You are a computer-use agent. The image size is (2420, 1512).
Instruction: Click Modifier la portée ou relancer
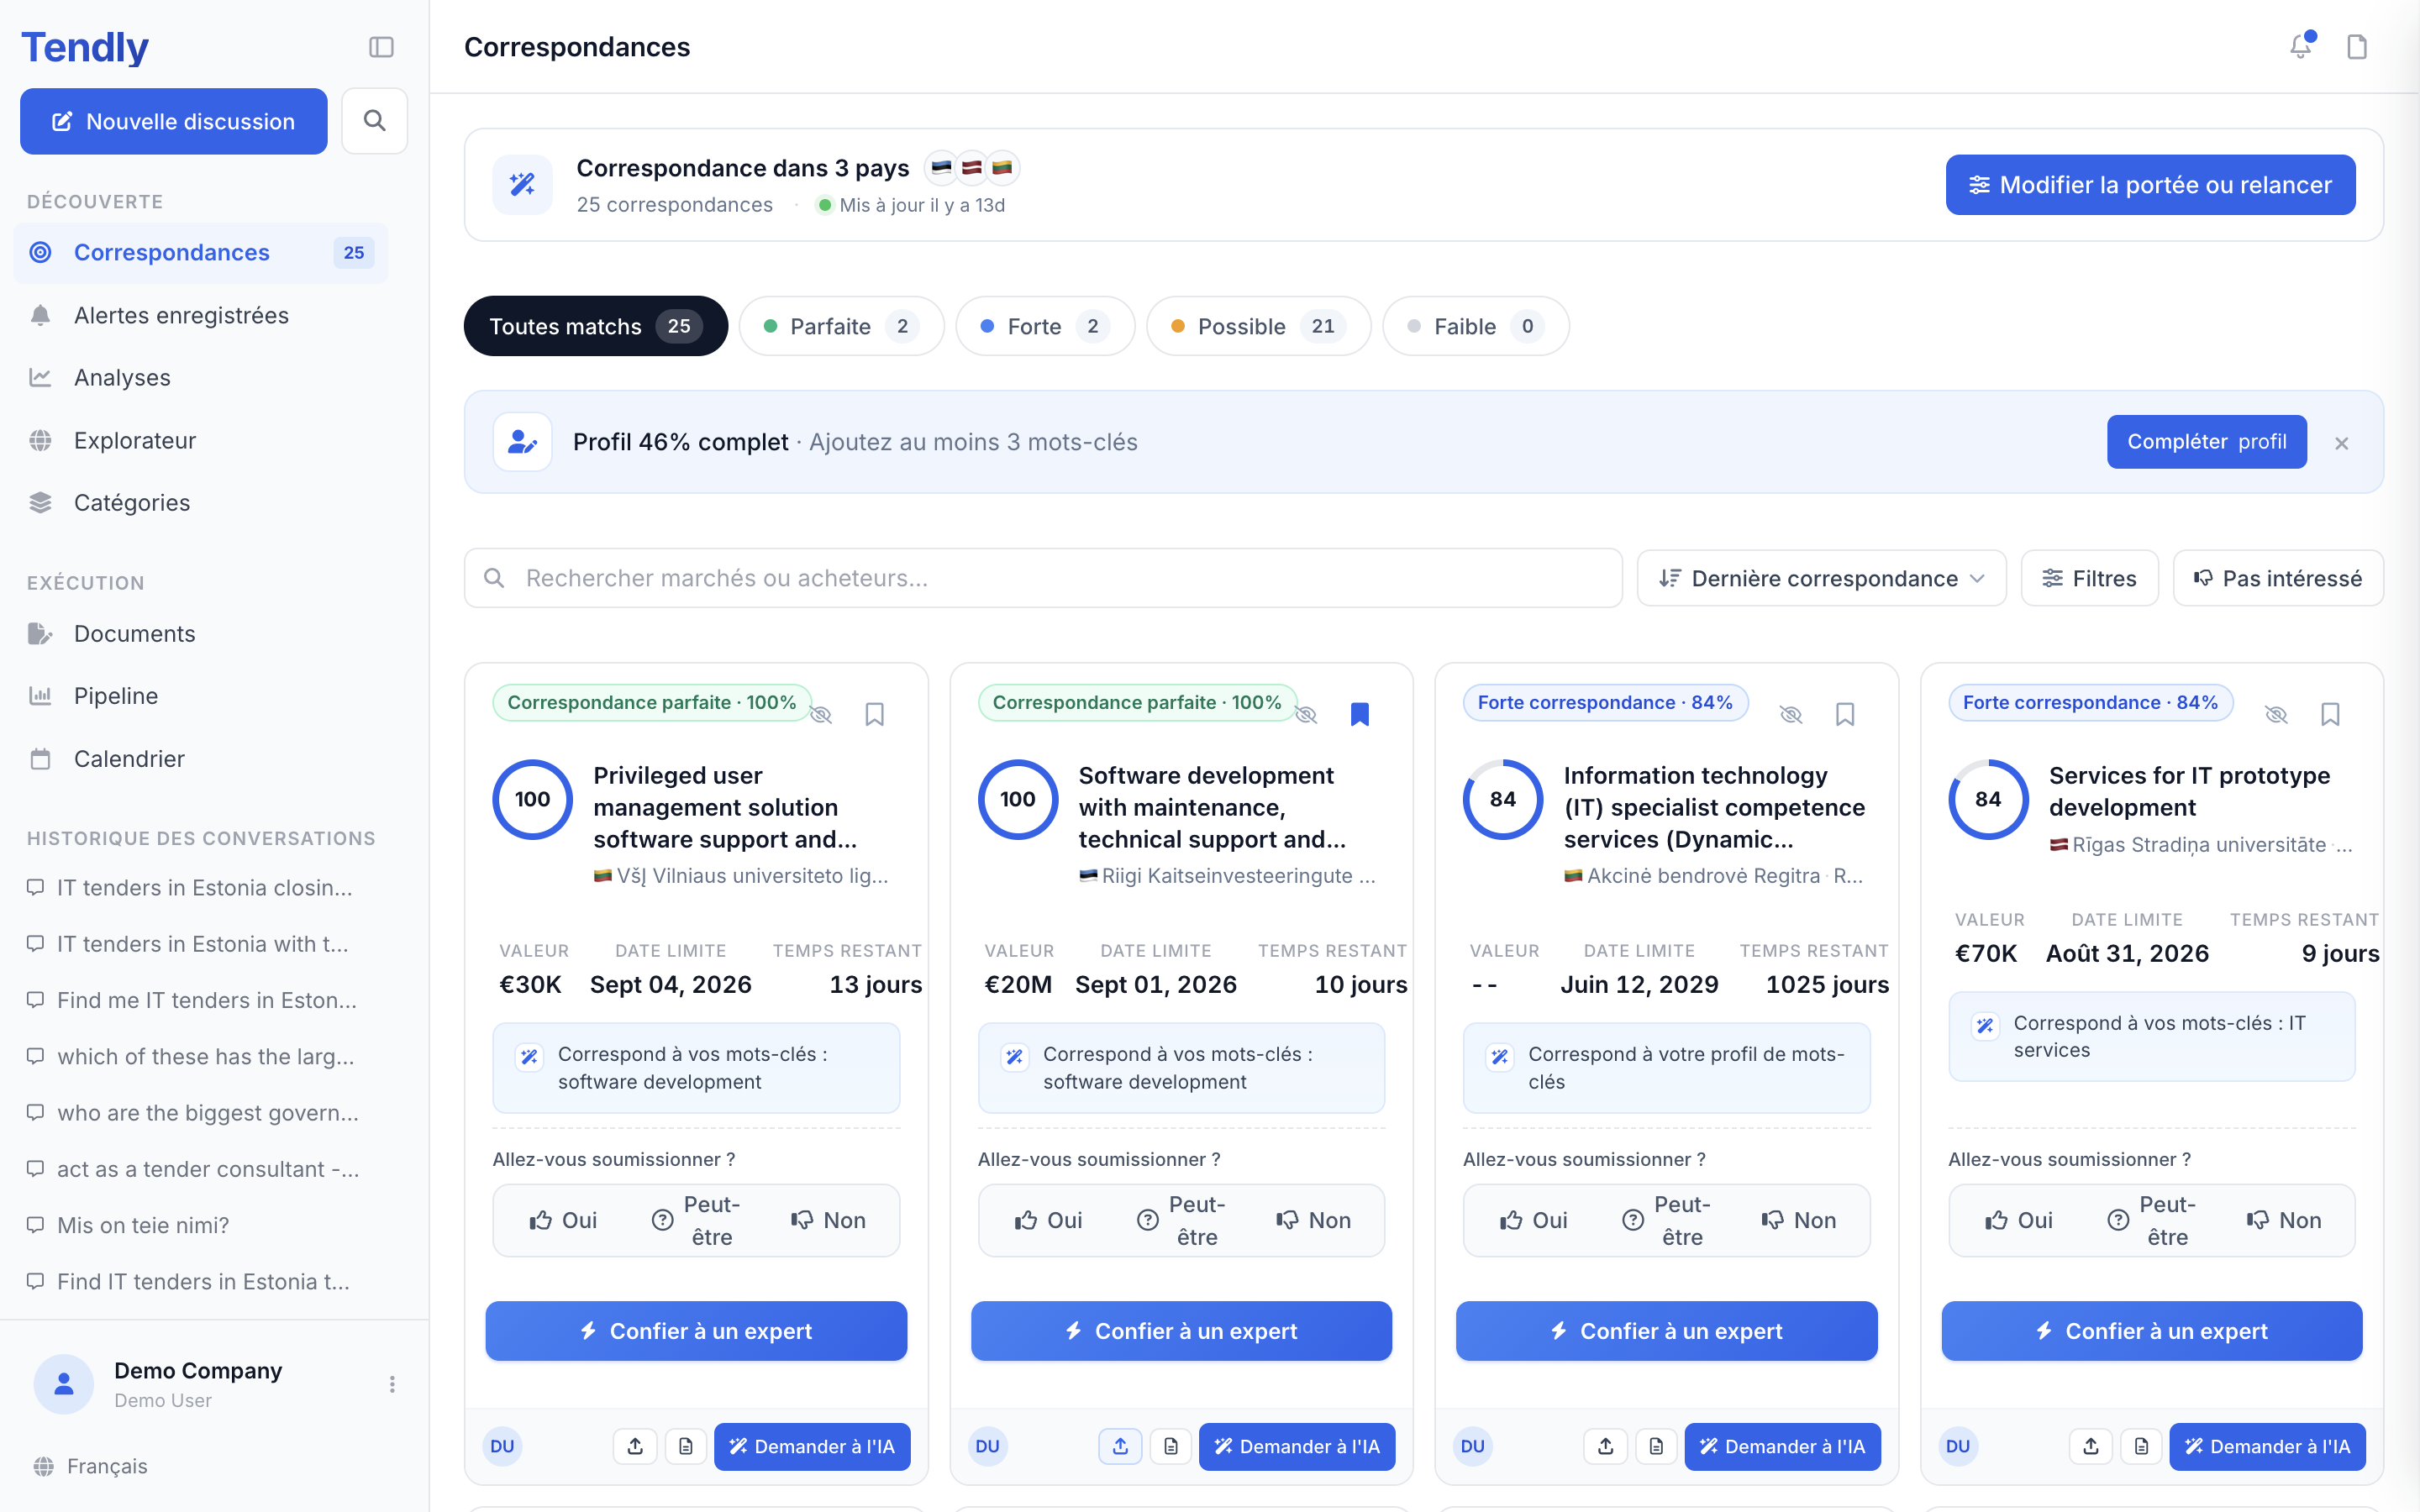2150,185
